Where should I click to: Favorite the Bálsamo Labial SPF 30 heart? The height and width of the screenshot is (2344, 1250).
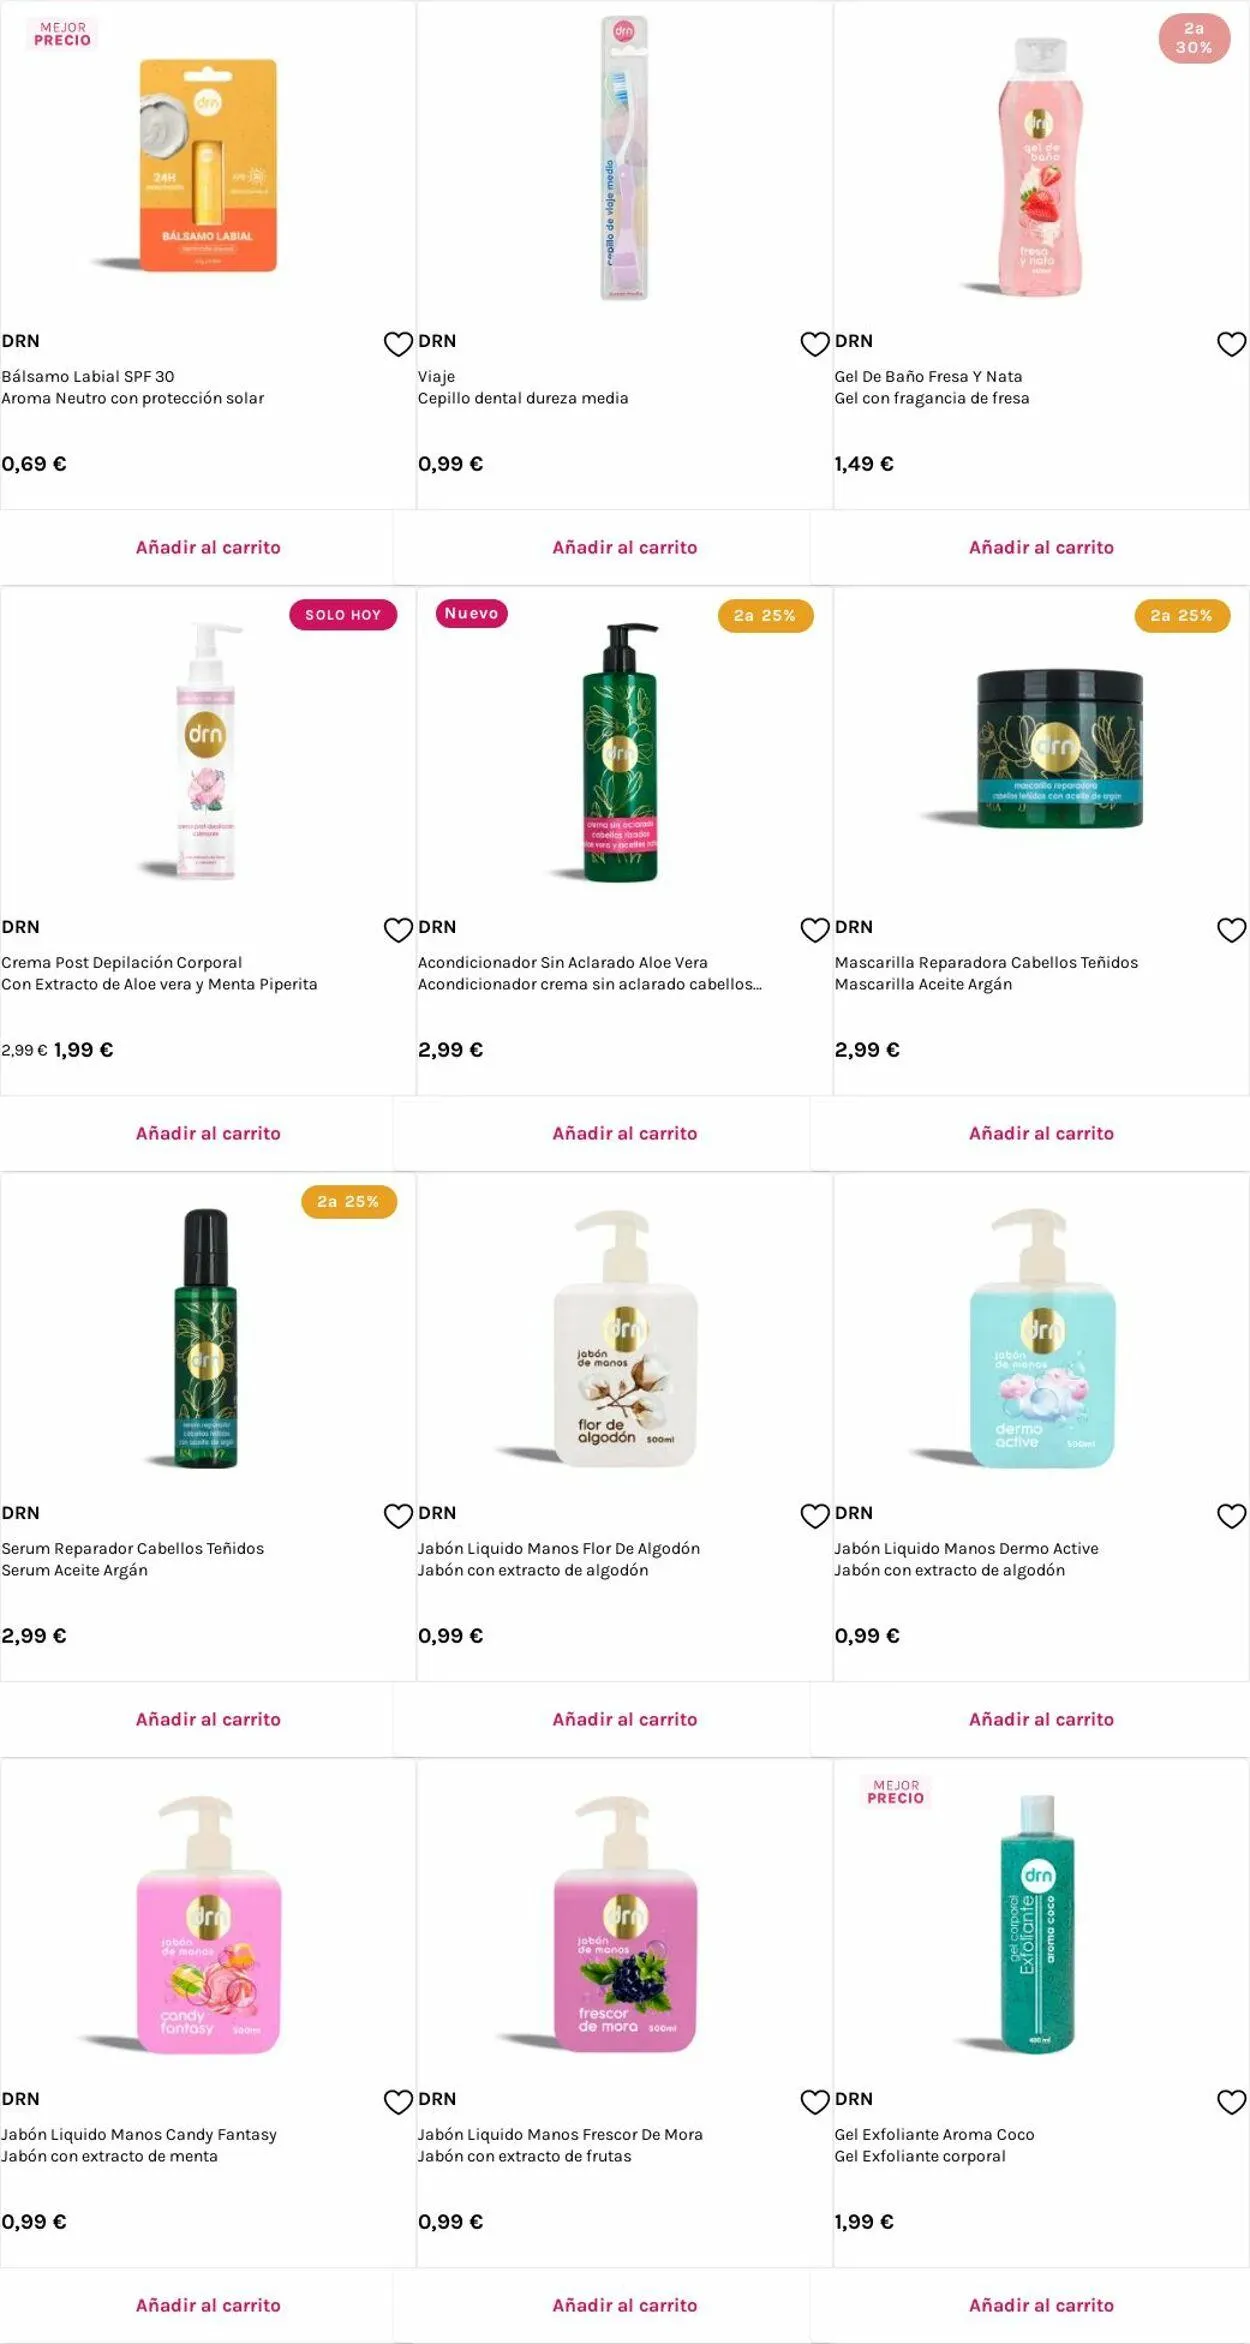click(398, 344)
